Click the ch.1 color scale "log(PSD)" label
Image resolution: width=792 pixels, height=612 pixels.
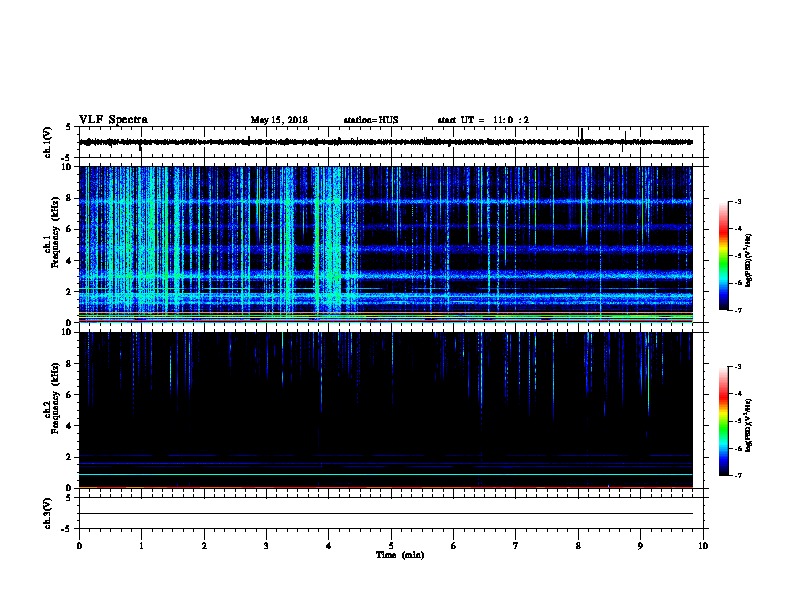[749, 260]
